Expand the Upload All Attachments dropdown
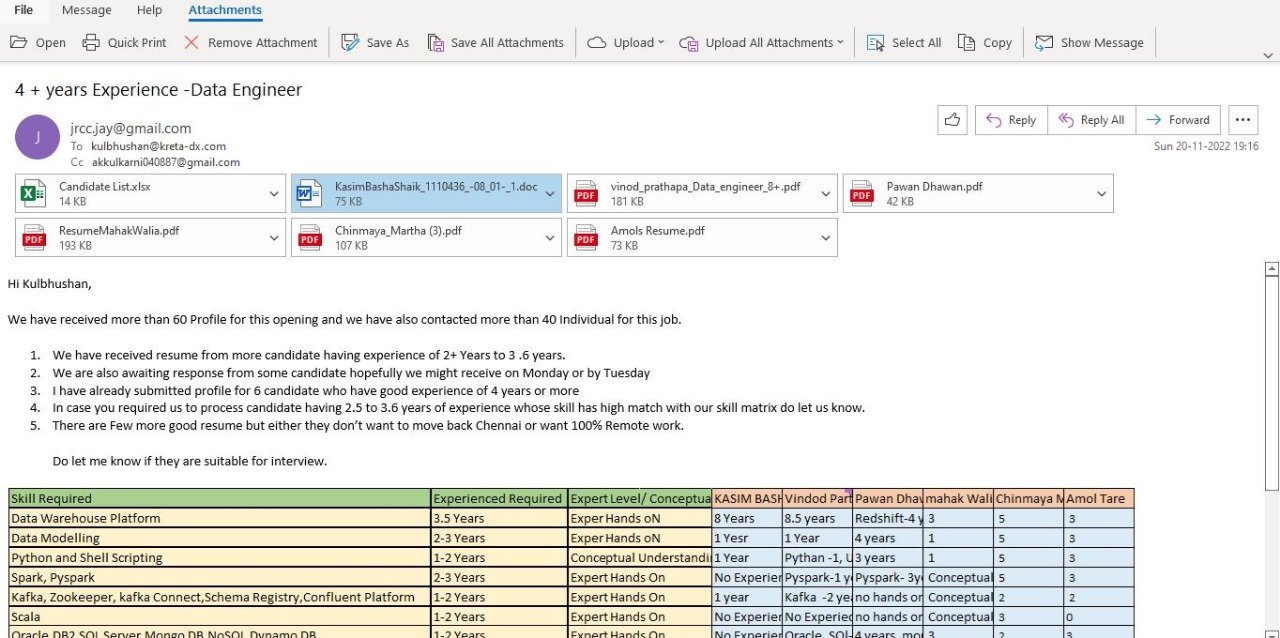 839,43
